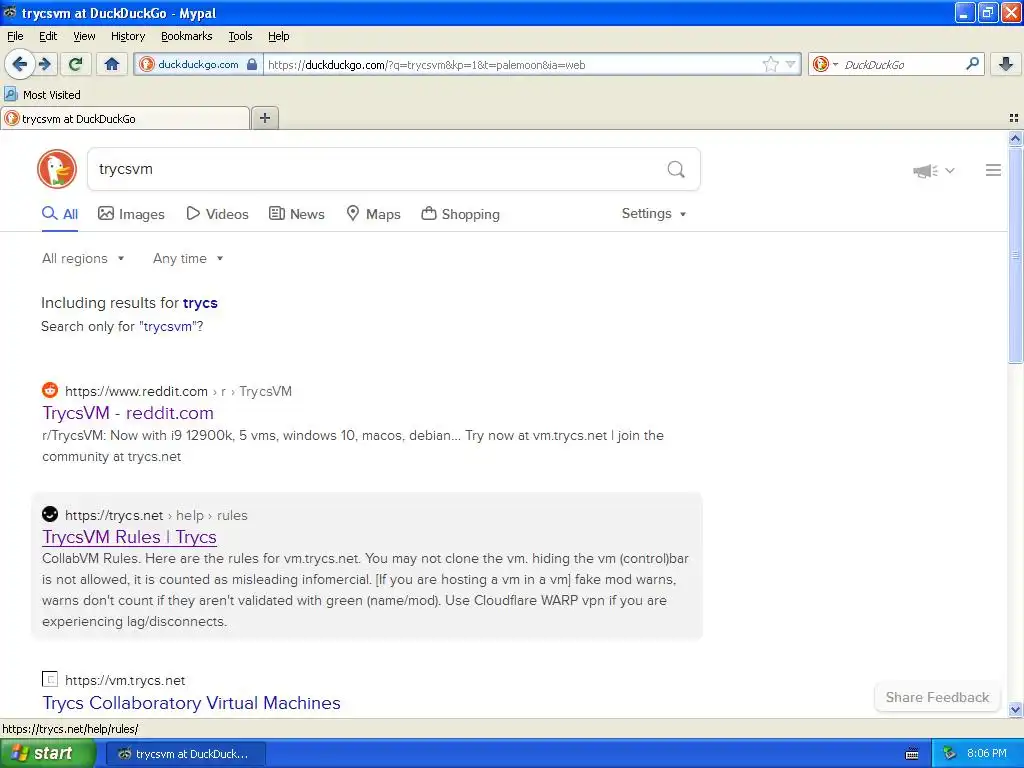The width and height of the screenshot is (1024, 768).
Task: Open 'Trycs Collaboratory Virtual Machines' result
Action: tap(191, 703)
